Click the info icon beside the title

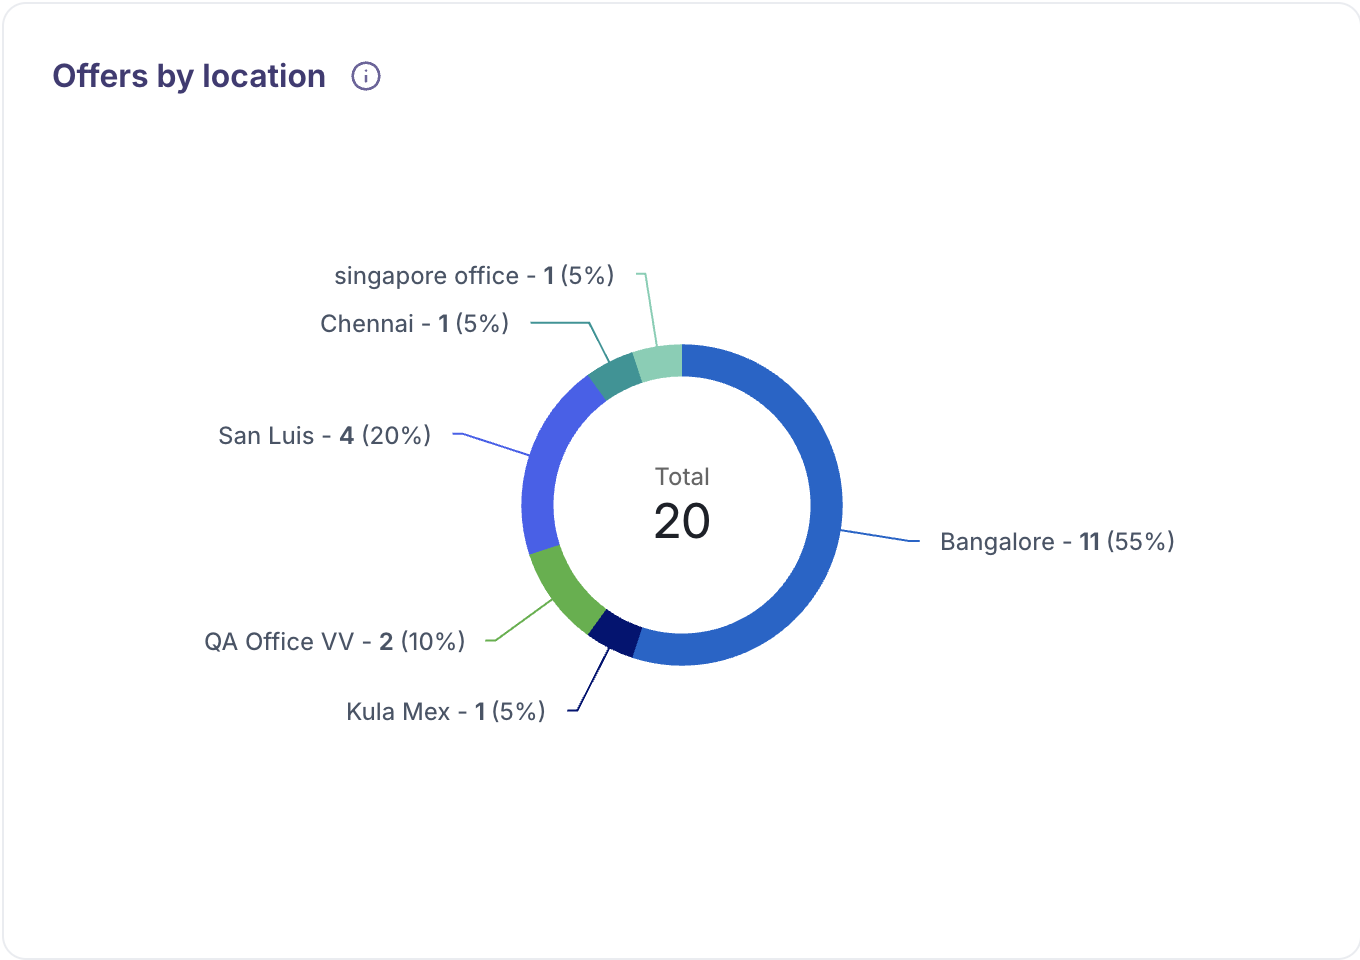pyautogui.click(x=366, y=76)
